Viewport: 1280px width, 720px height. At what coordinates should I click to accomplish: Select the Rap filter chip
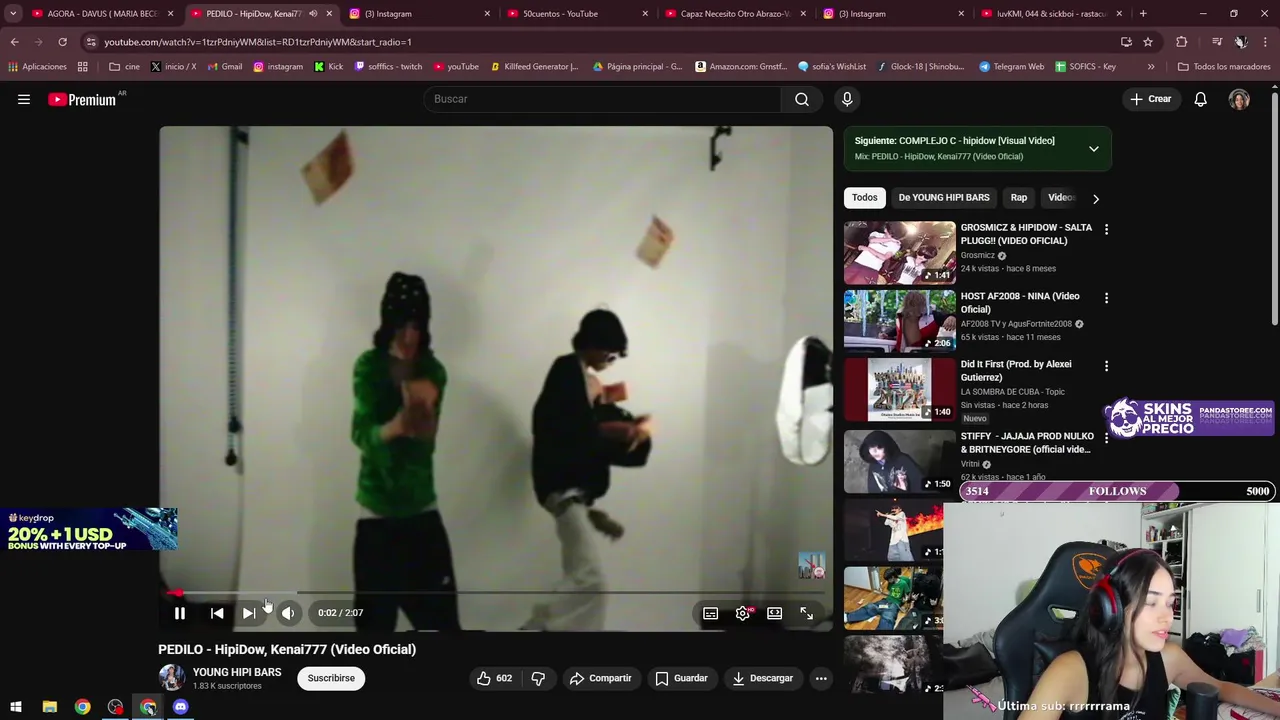[x=1019, y=198]
